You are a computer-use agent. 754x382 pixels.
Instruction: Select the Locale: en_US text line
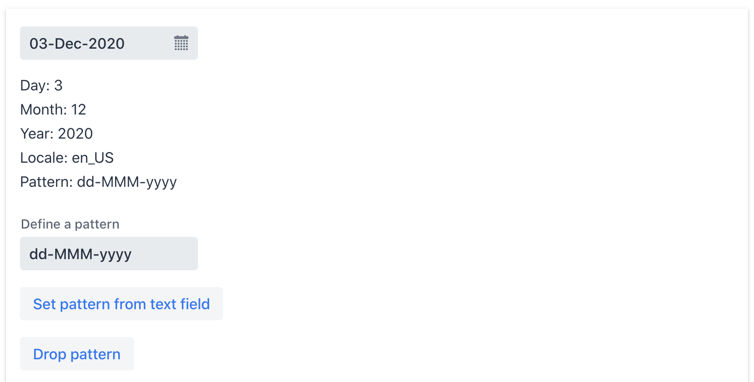(x=67, y=158)
